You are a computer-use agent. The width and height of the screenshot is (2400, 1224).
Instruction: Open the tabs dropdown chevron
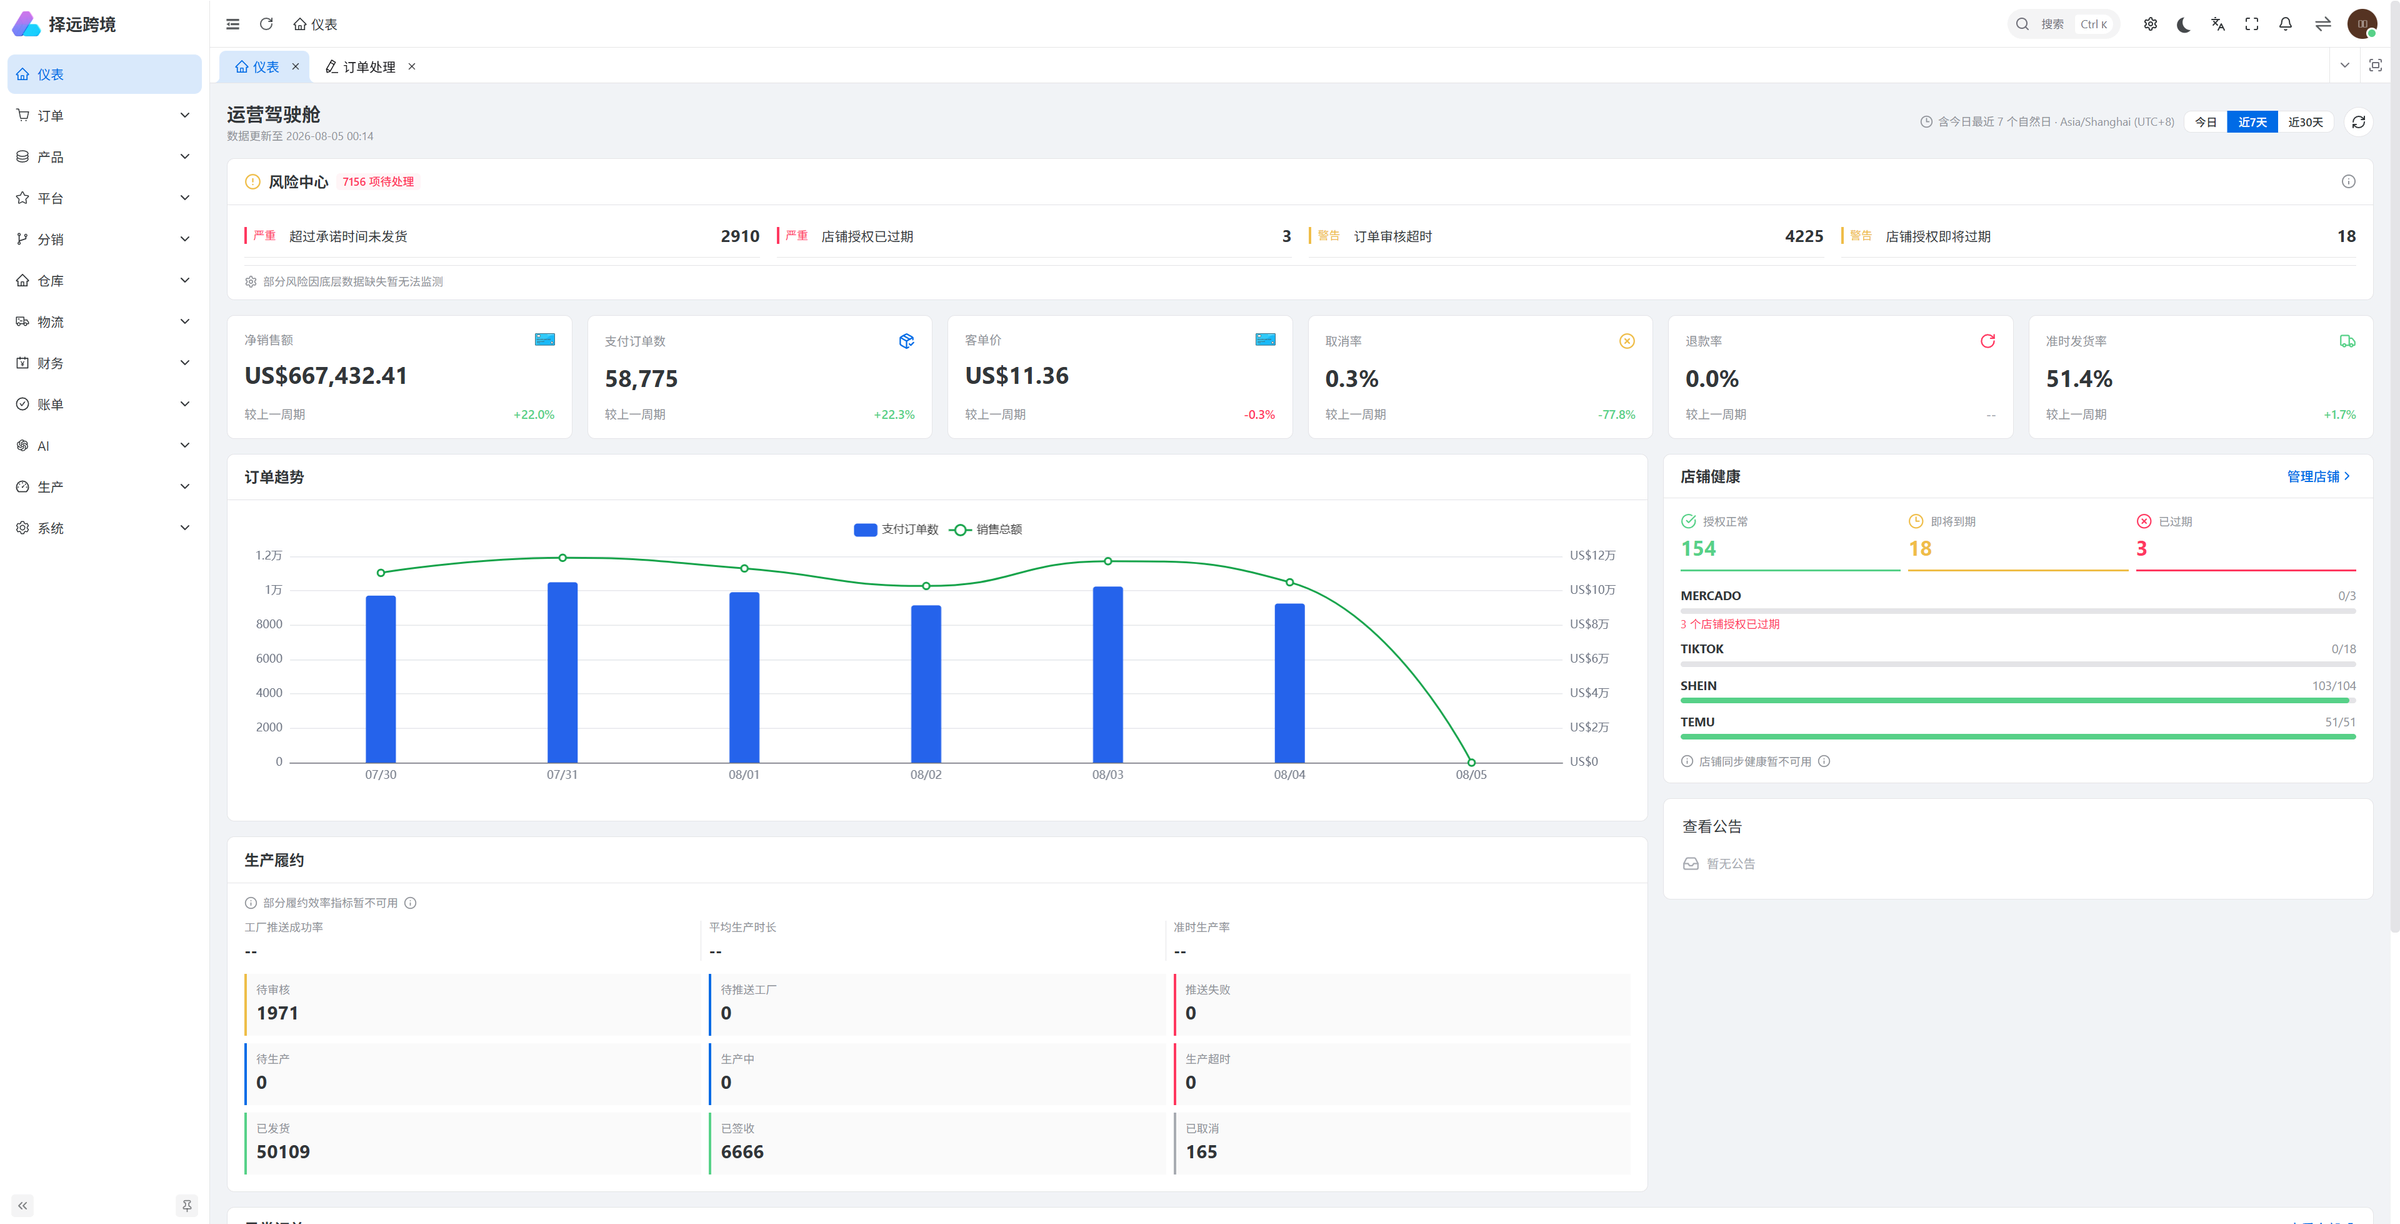click(x=2344, y=66)
